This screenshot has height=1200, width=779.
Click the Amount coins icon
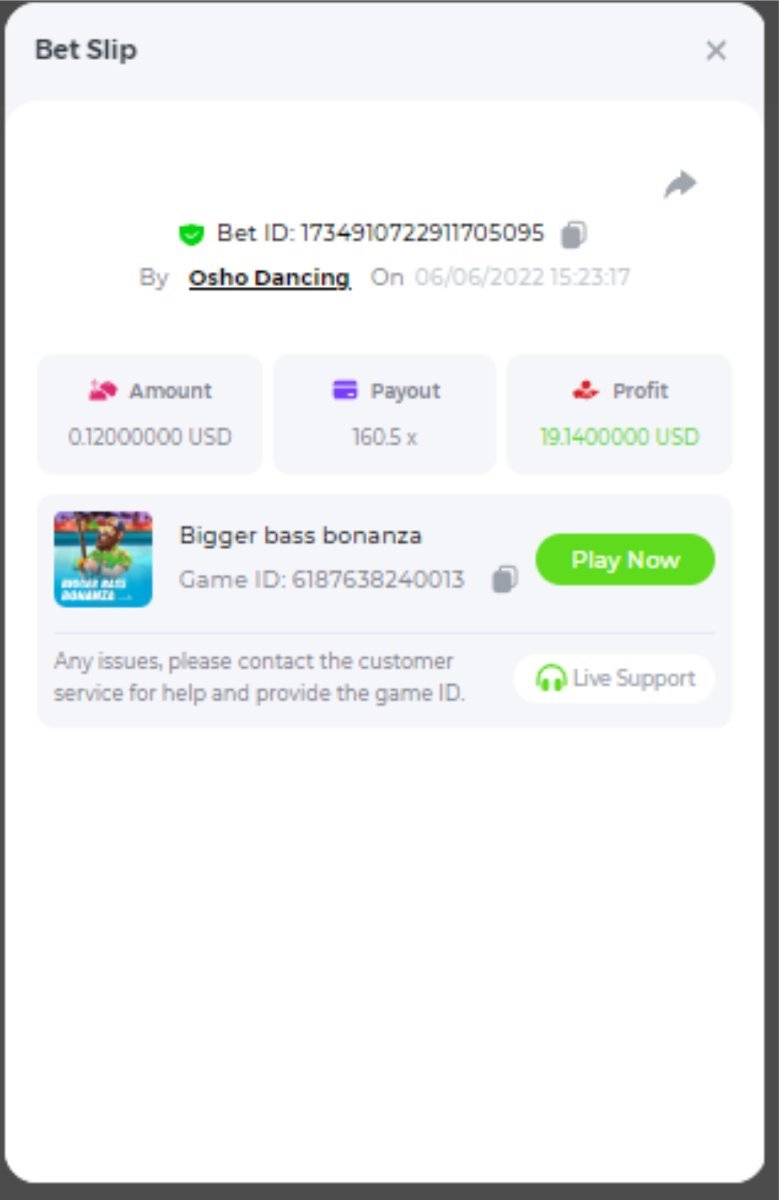point(103,391)
